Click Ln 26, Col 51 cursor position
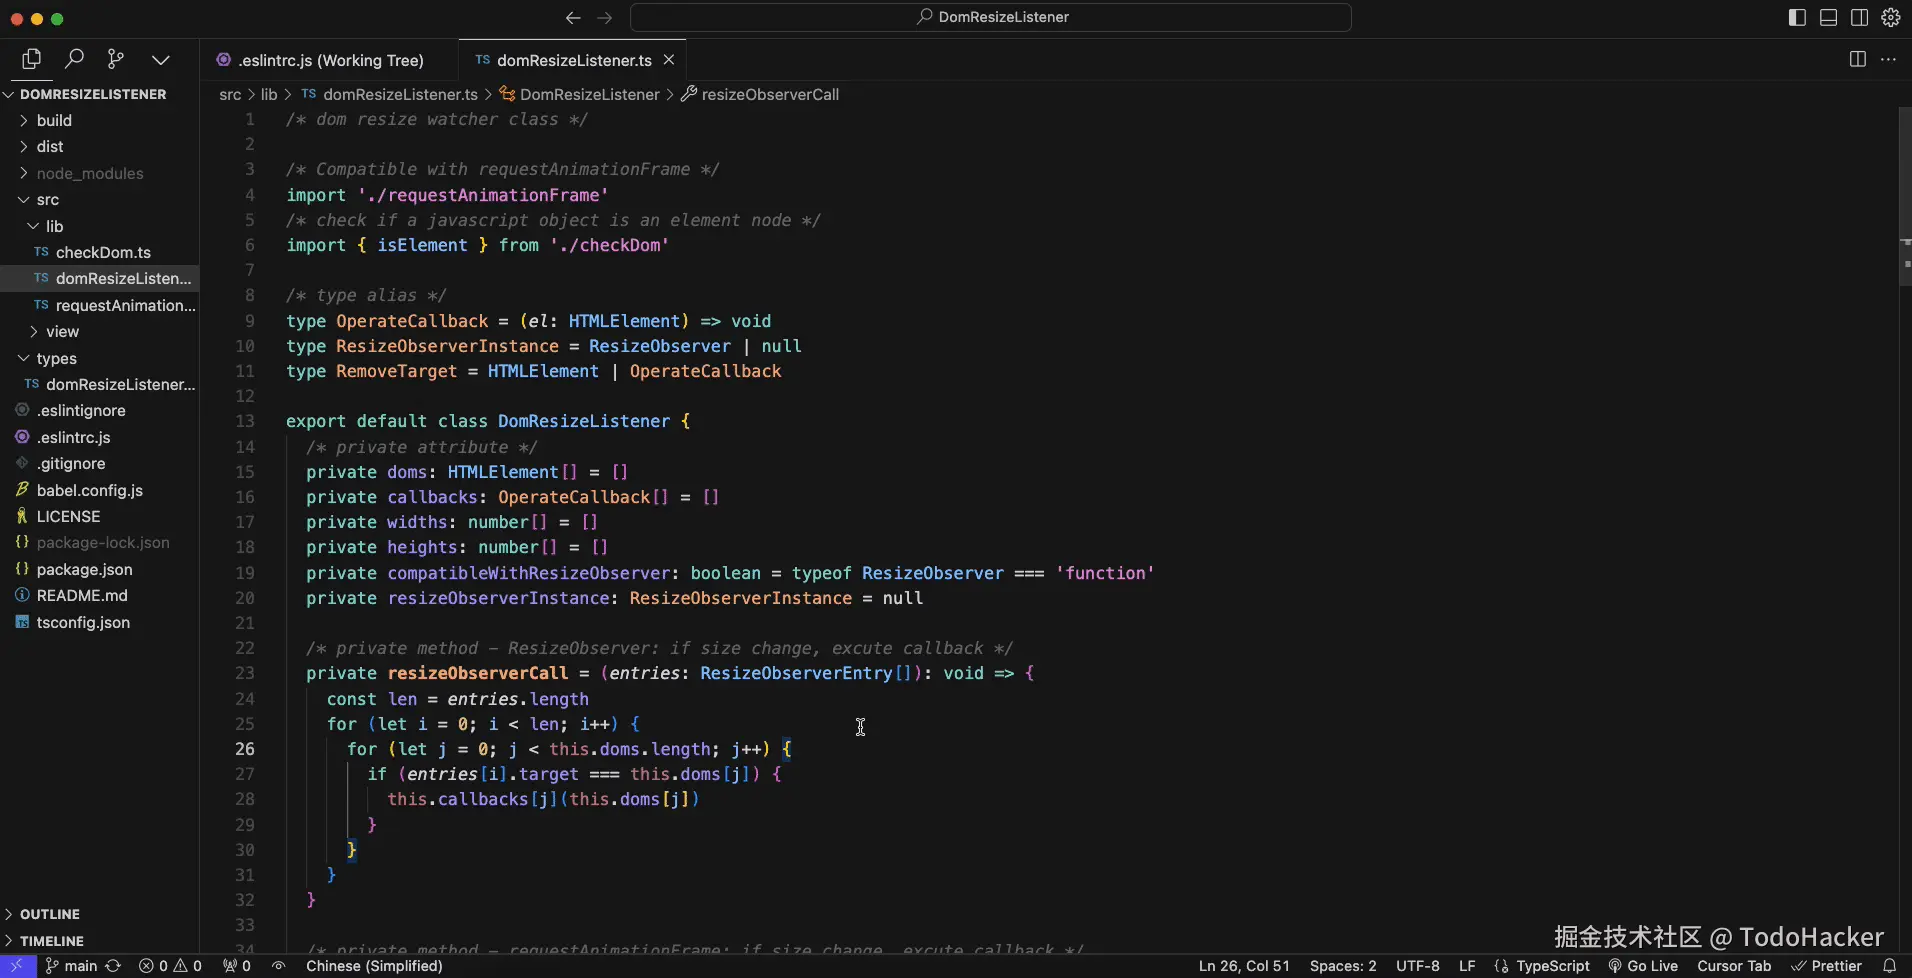Screen dimensions: 1912x978 [1244, 966]
